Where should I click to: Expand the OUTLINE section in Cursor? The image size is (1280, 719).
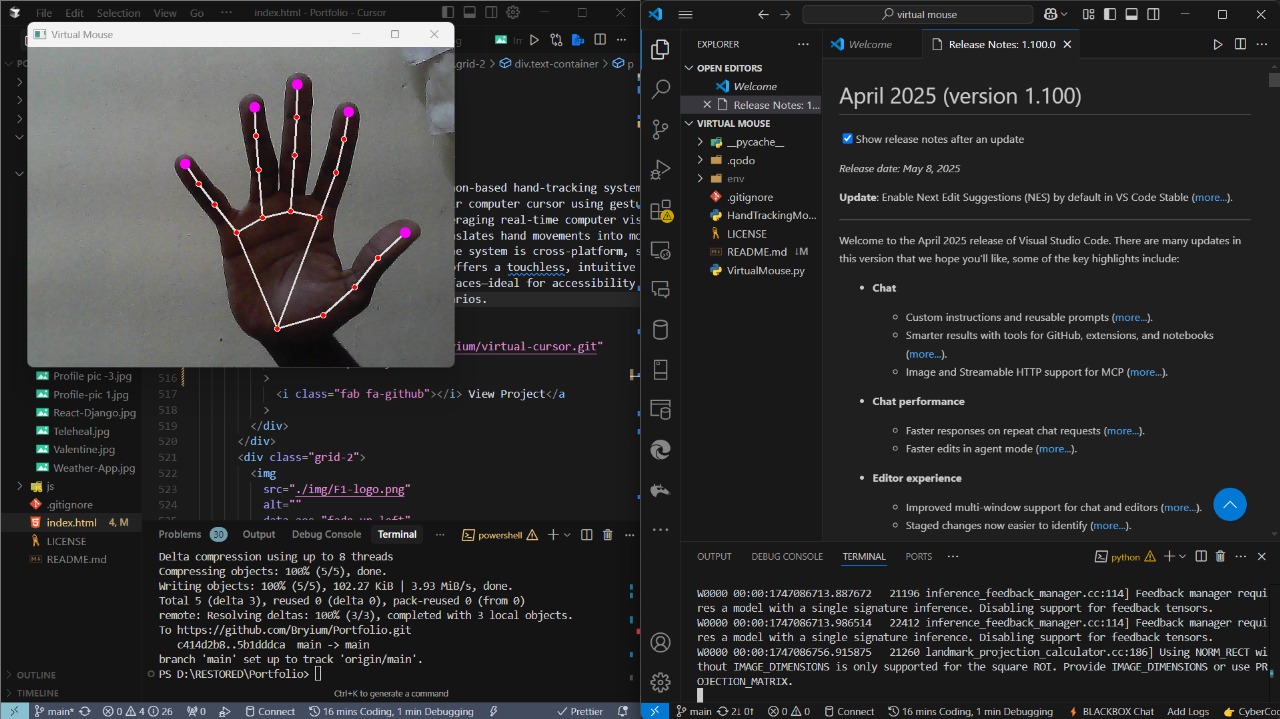pos(36,675)
